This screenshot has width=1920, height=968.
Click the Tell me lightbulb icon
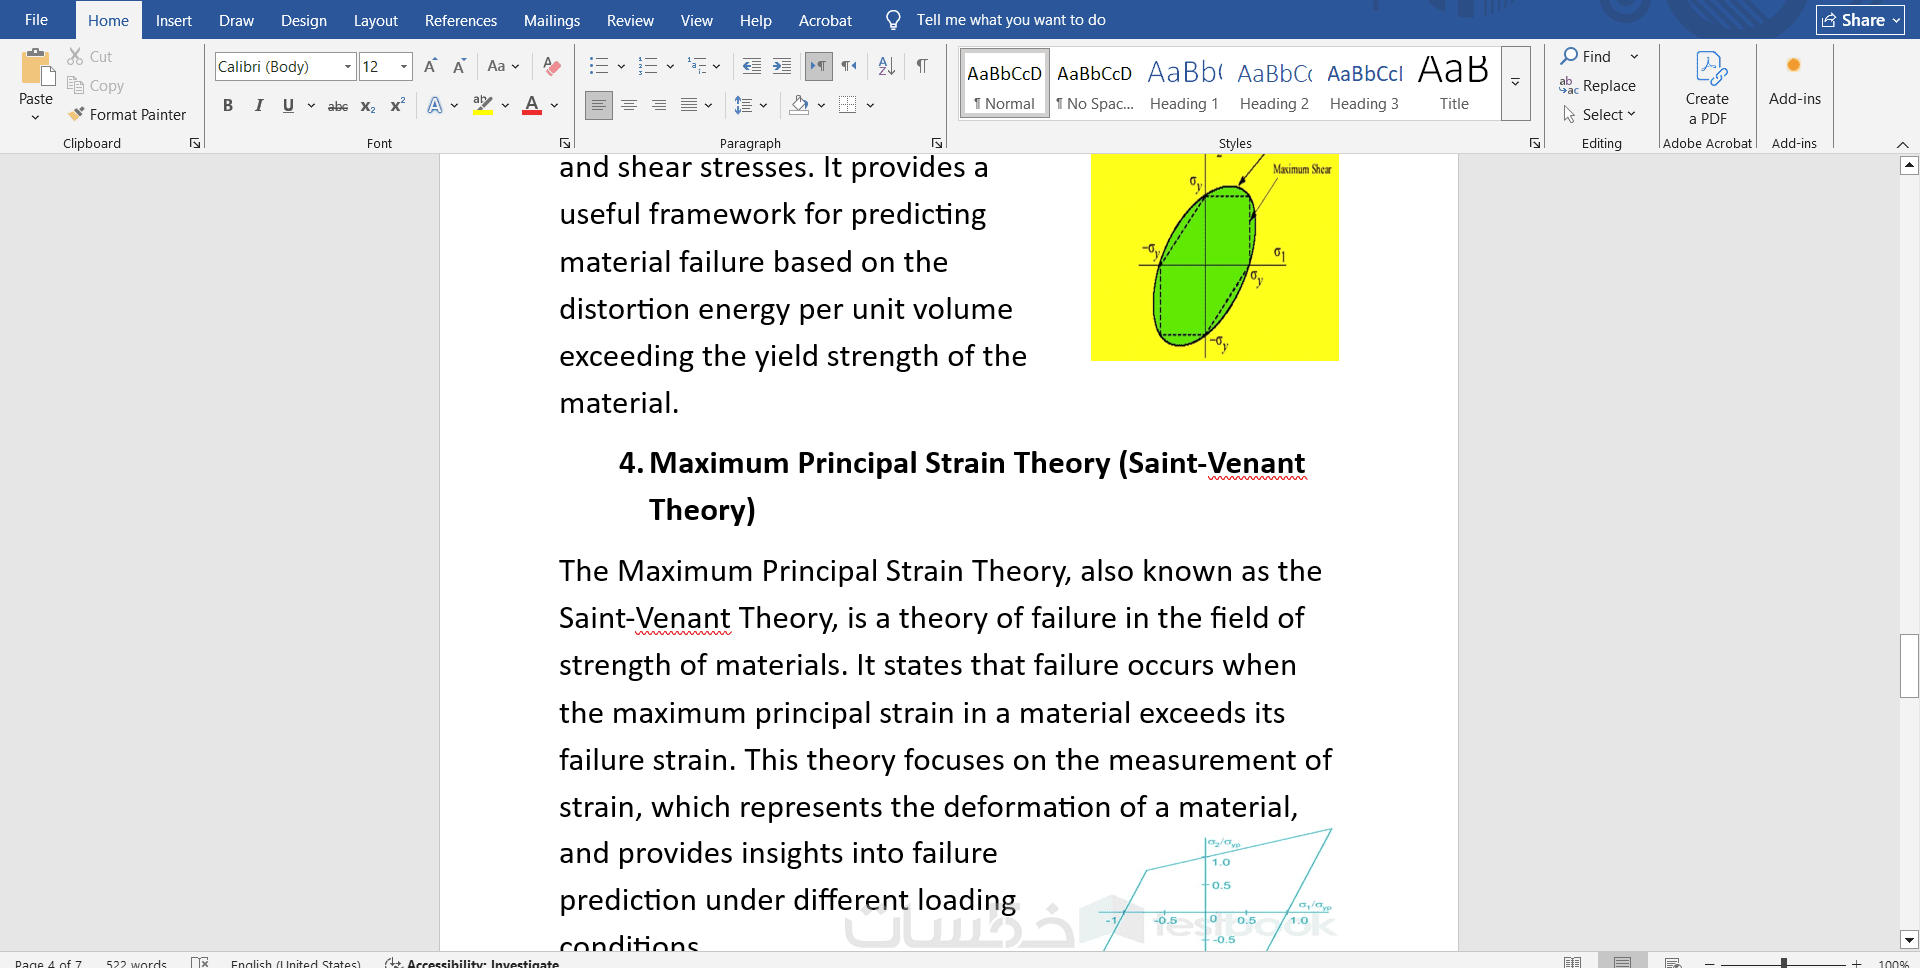point(893,20)
